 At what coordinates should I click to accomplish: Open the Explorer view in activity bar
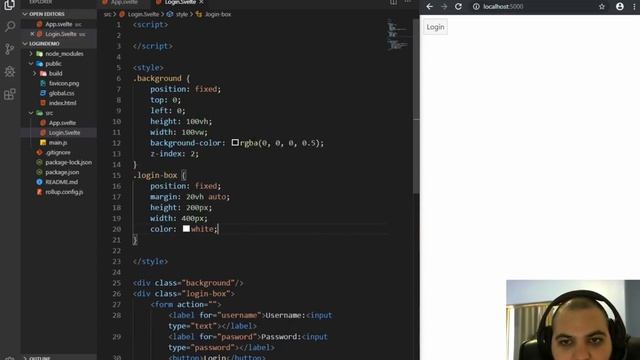(x=9, y=5)
